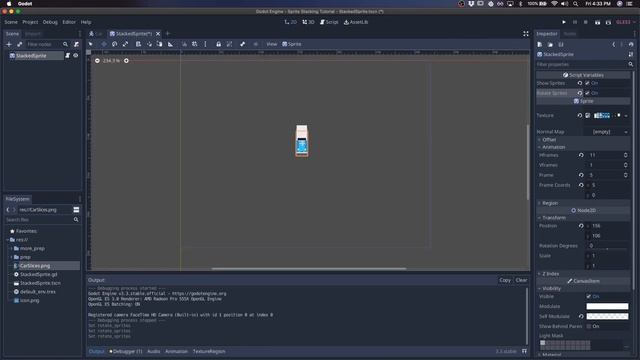The image size is (640, 360).
Task: Load resource folder icon in Inspector
Action: click(x=550, y=44)
